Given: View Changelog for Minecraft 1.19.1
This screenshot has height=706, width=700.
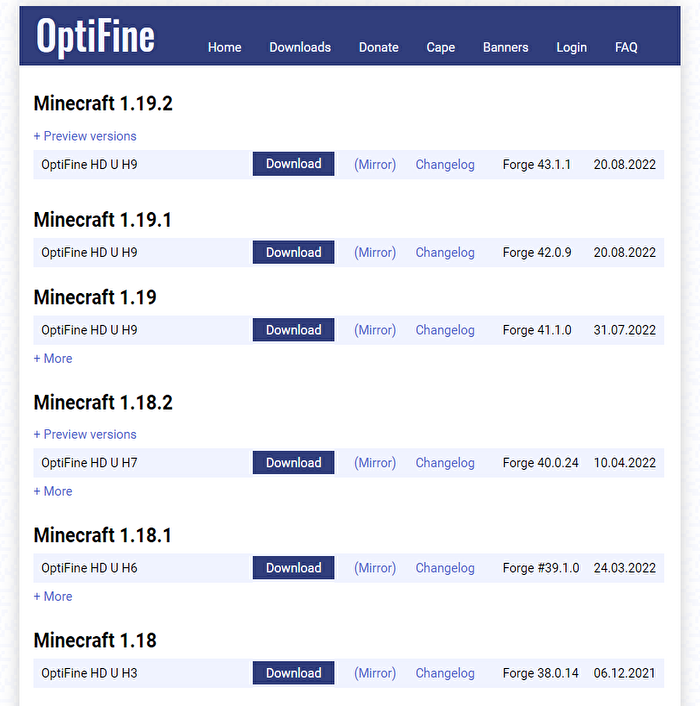Looking at the screenshot, I should pos(445,252).
